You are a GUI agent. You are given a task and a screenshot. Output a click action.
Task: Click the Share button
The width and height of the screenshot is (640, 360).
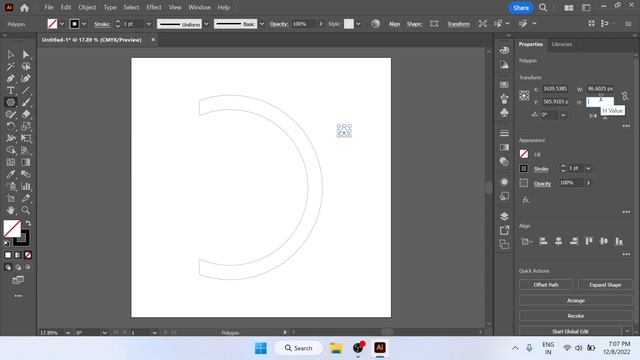tap(521, 8)
